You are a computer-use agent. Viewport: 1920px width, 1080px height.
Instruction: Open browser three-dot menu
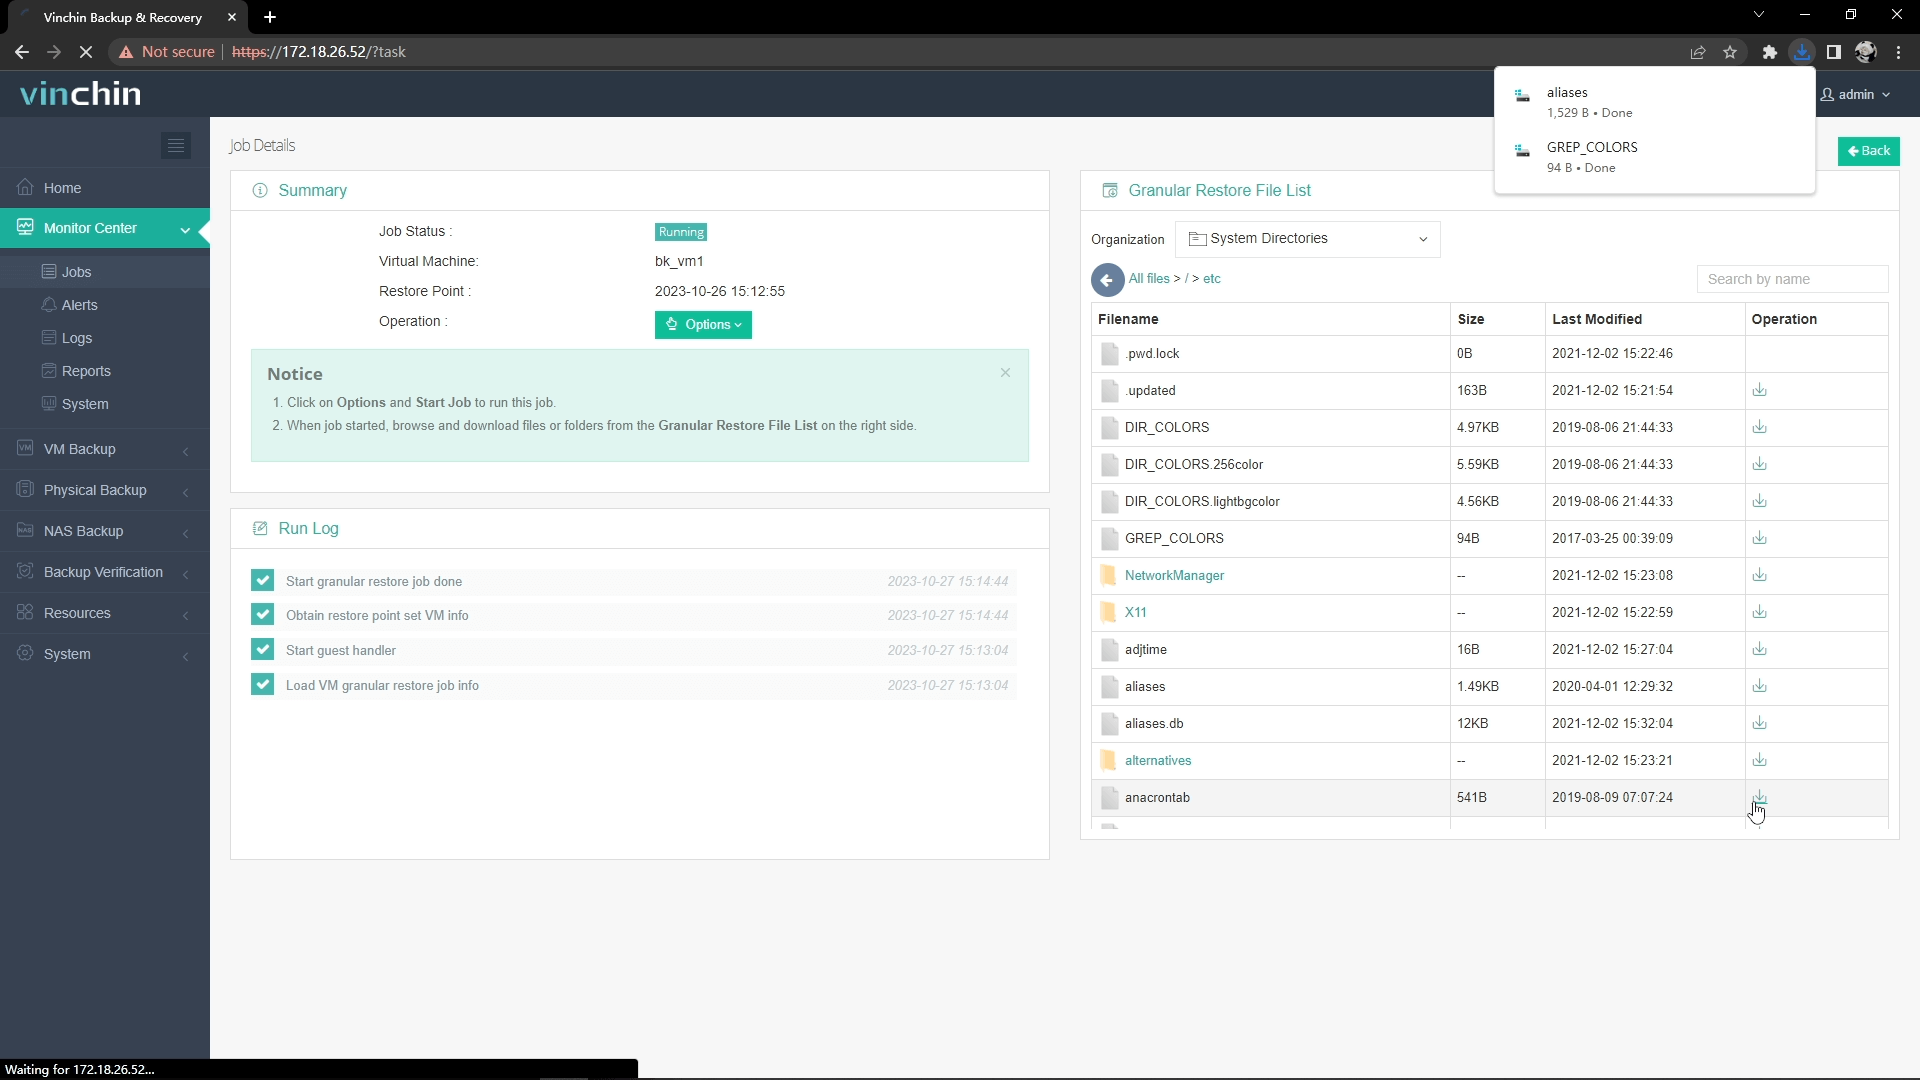[x=1899, y=52]
